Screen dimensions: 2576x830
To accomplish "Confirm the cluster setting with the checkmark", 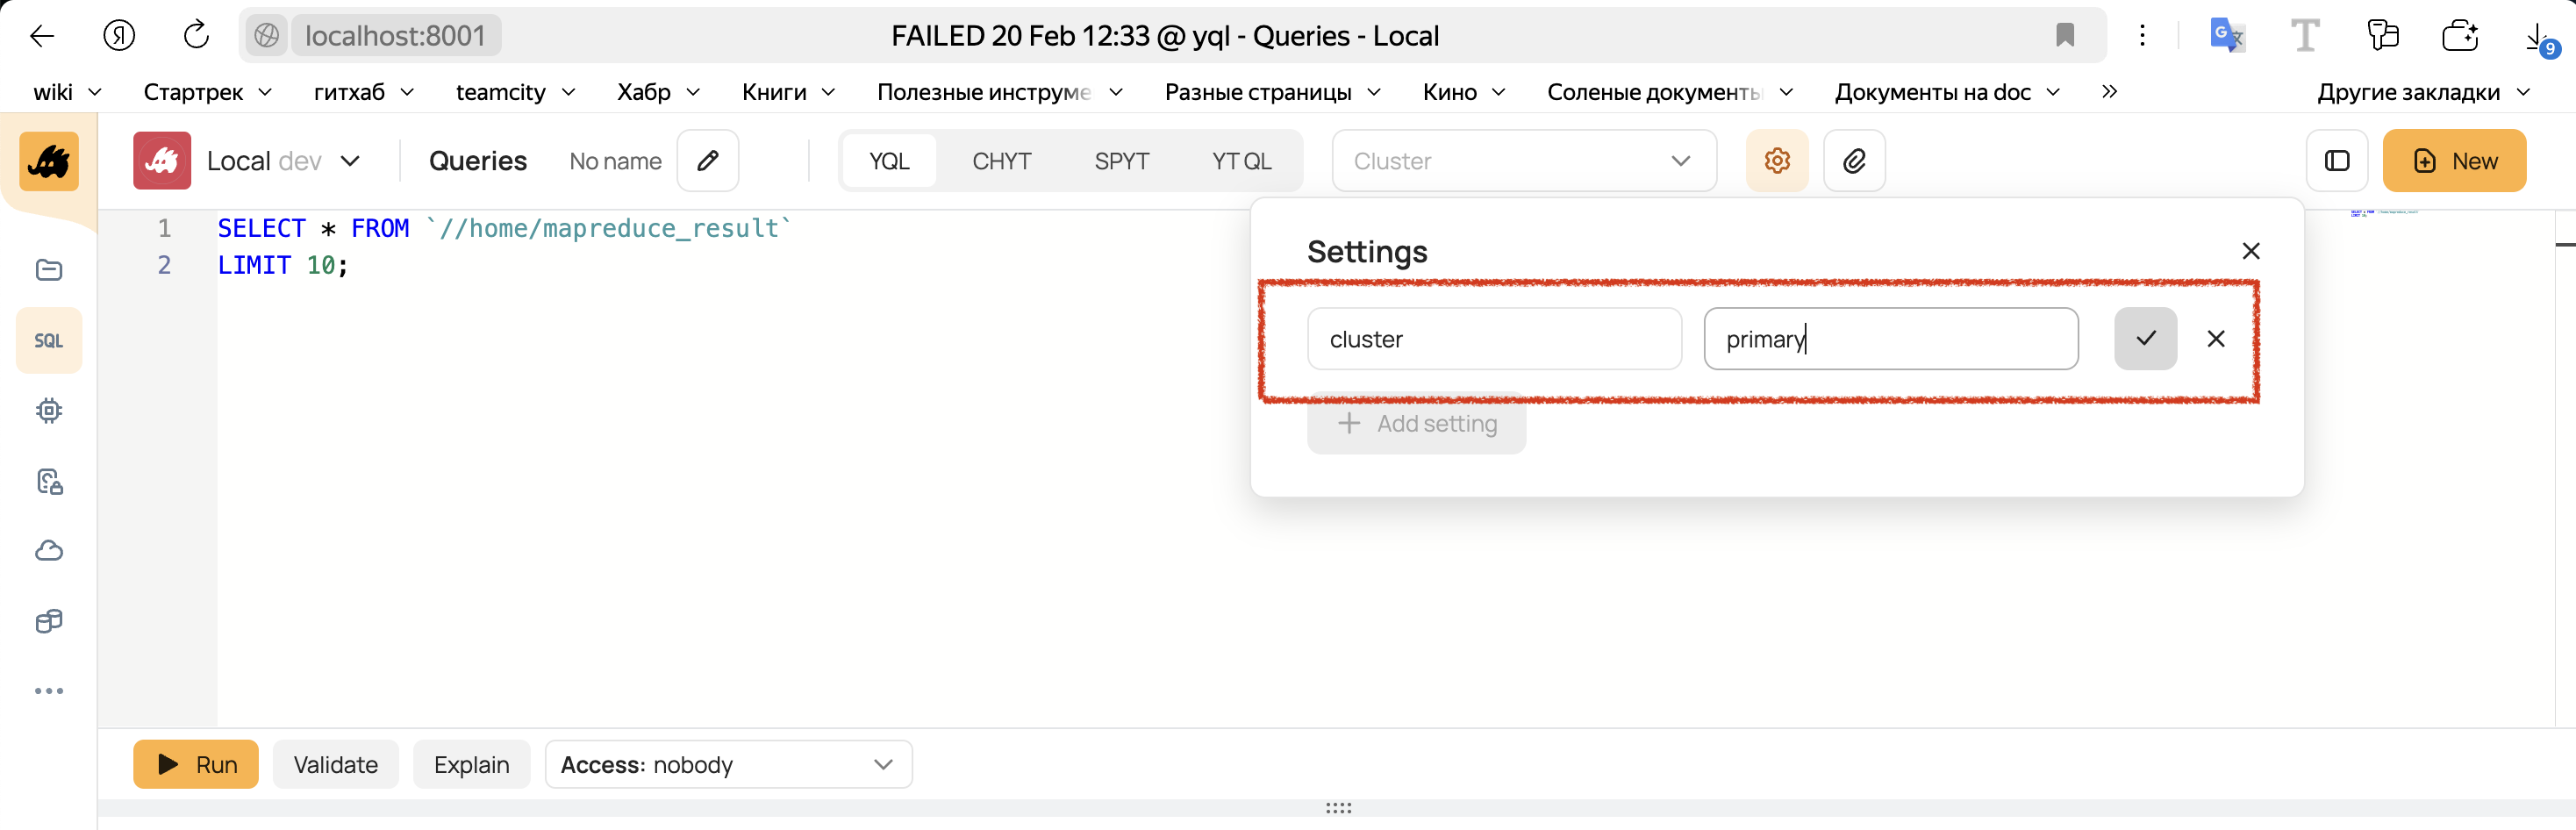I will [2144, 338].
